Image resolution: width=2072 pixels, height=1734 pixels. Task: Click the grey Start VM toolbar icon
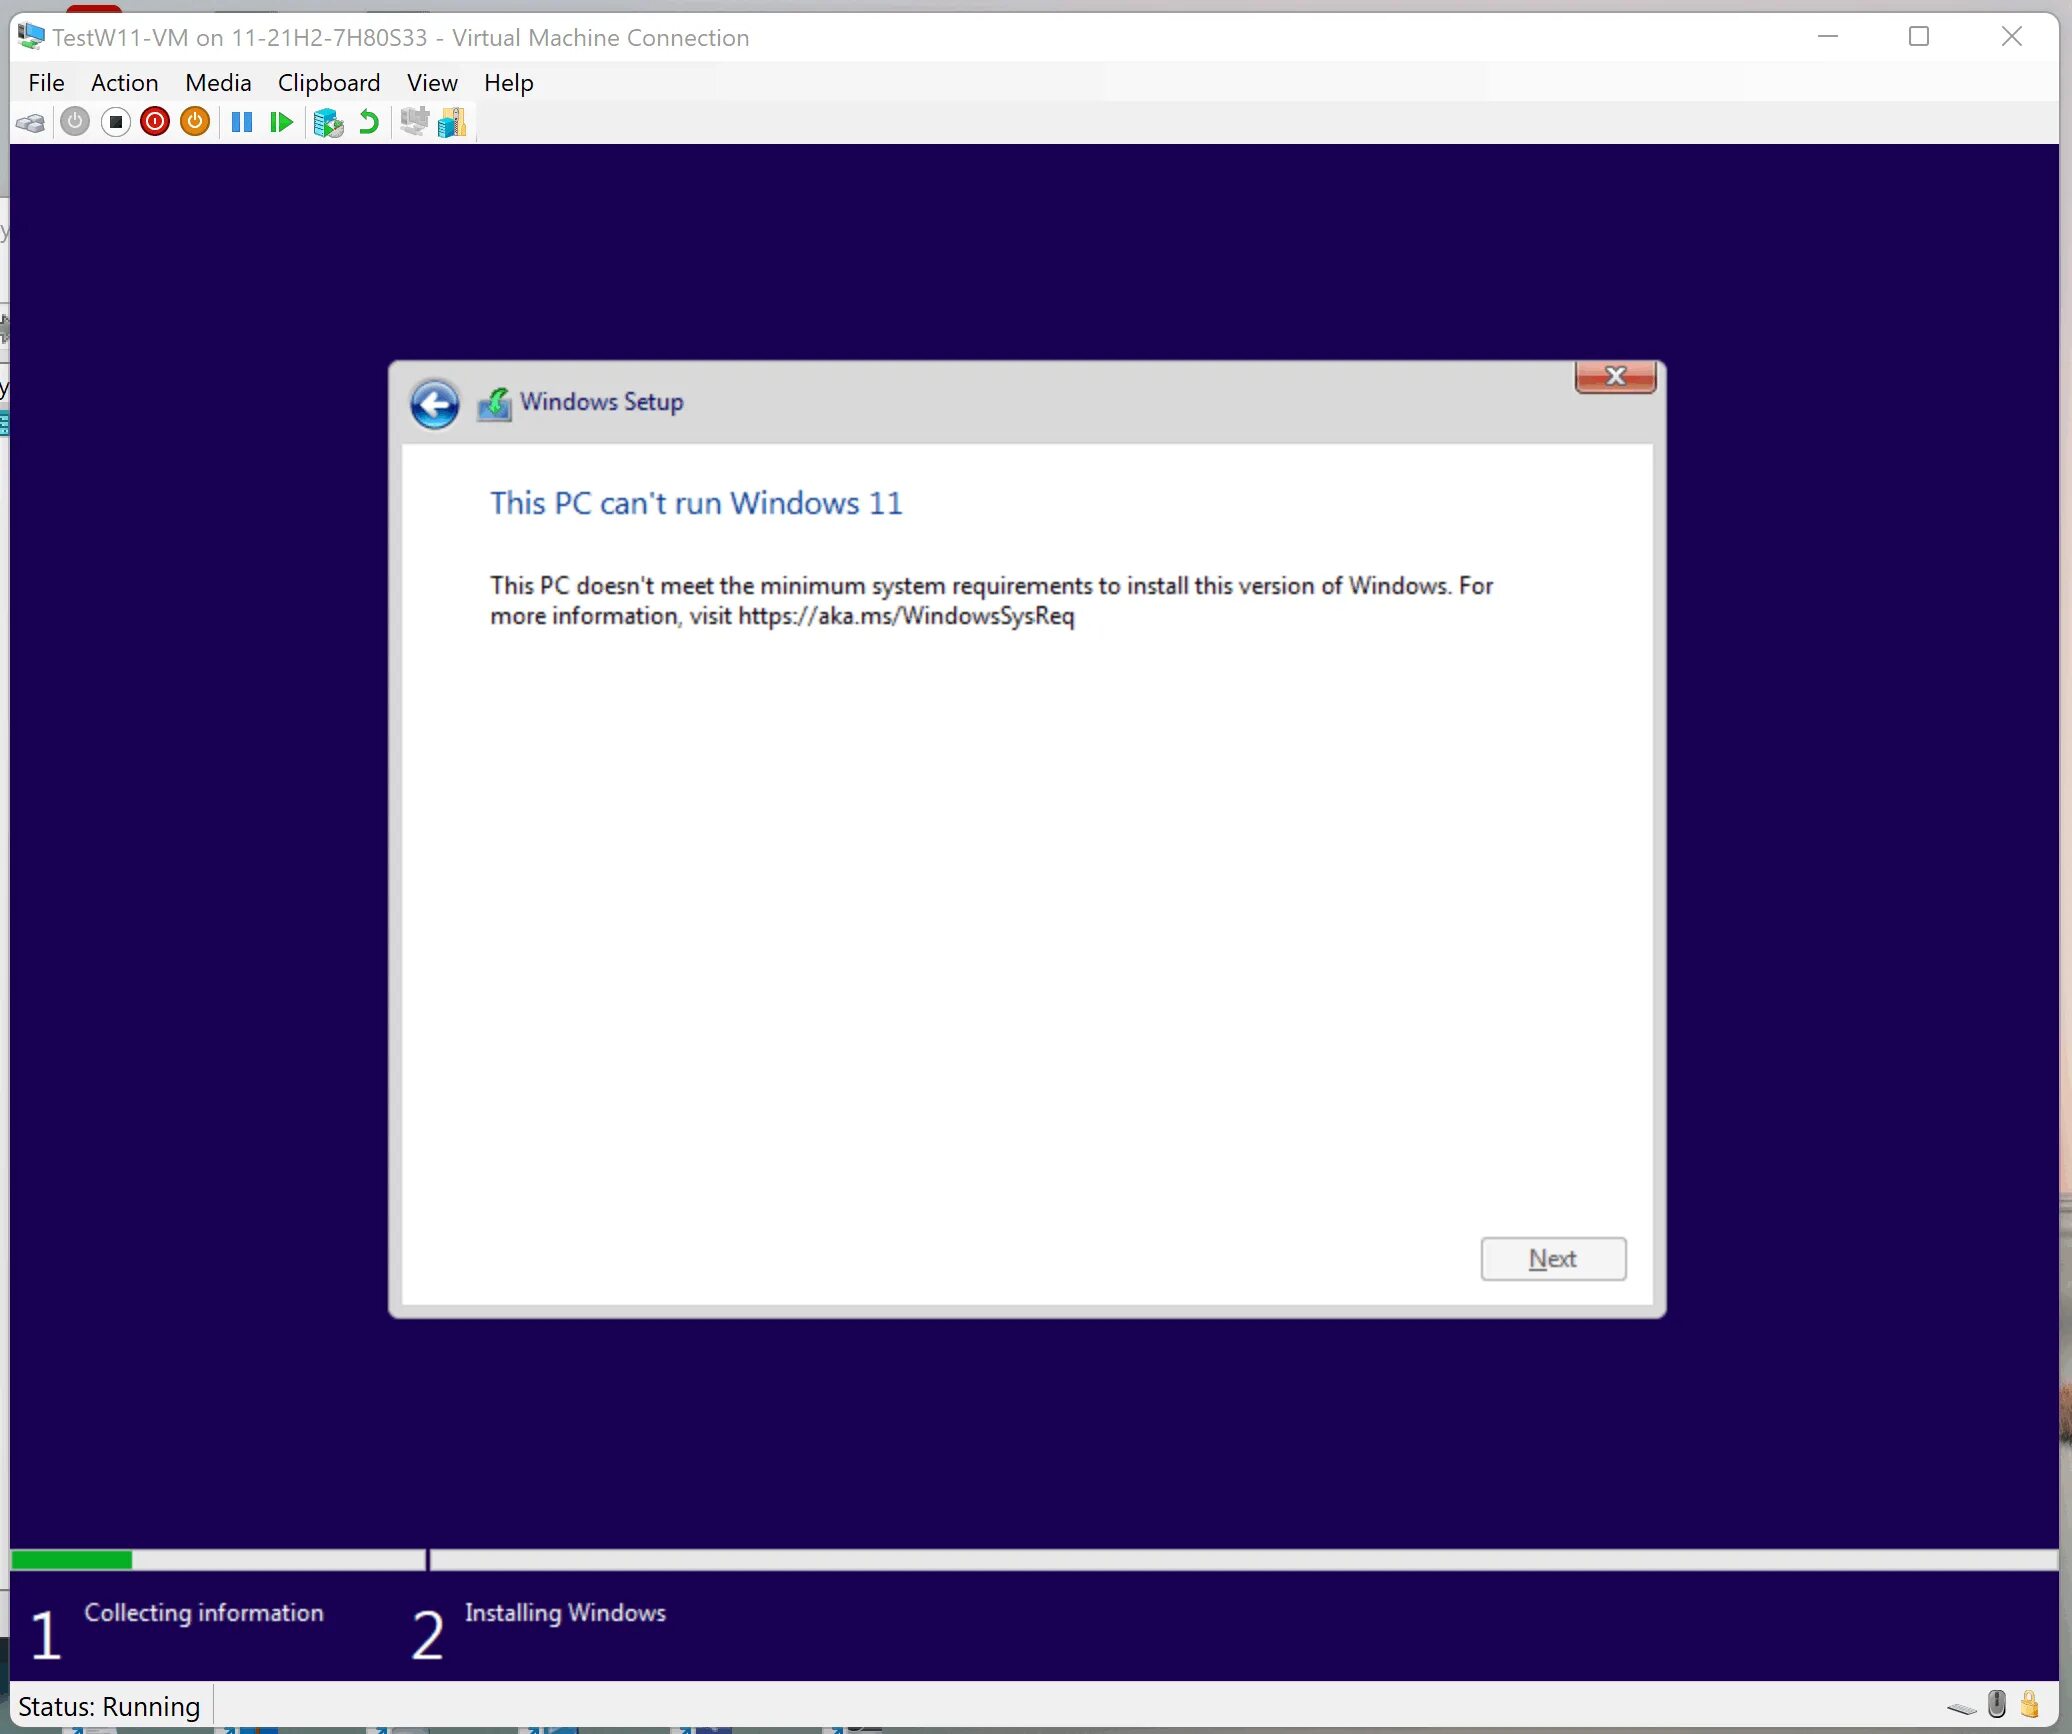[x=75, y=122]
